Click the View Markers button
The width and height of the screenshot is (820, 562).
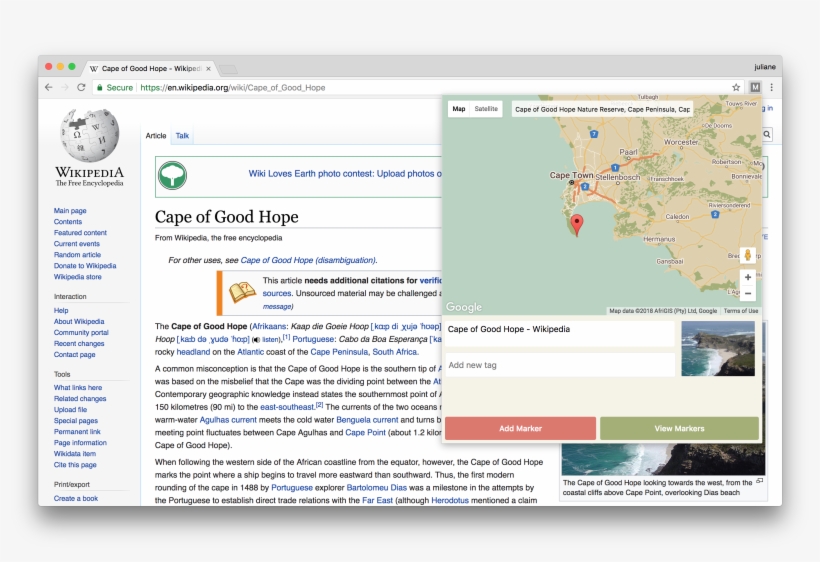[x=679, y=428]
